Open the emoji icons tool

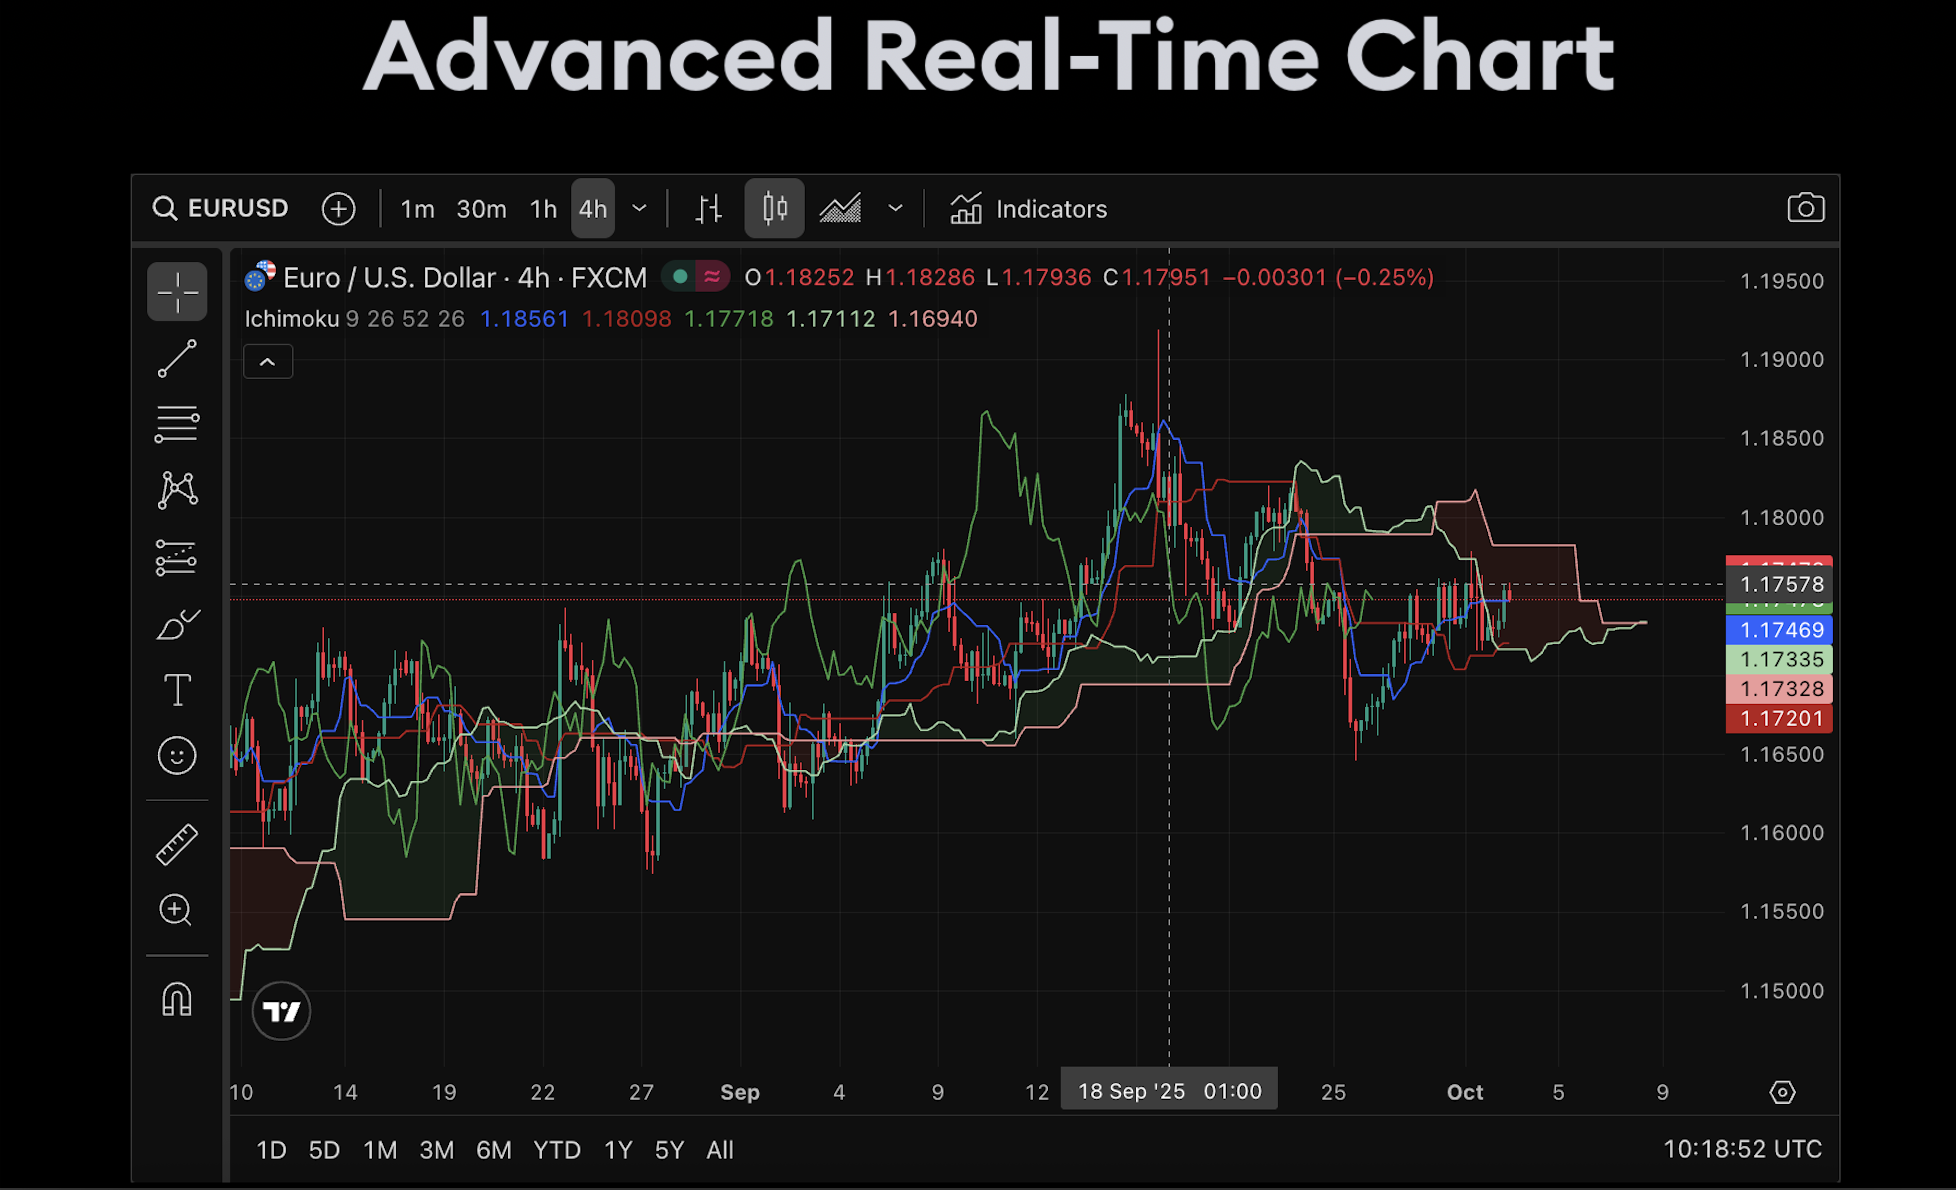[x=177, y=756]
